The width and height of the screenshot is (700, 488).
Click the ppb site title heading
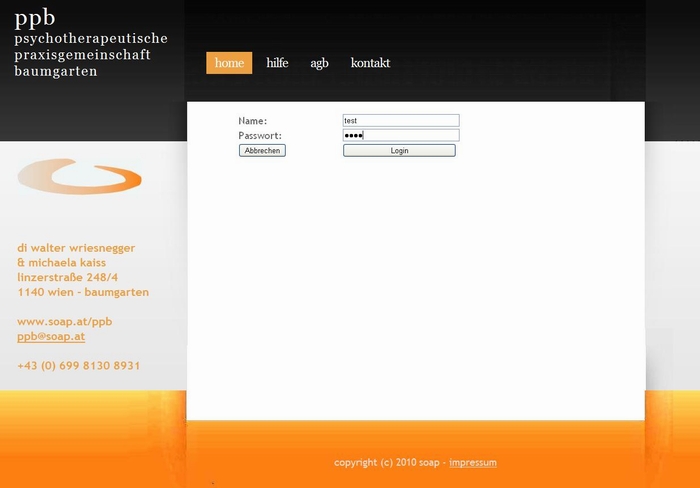pos(35,17)
